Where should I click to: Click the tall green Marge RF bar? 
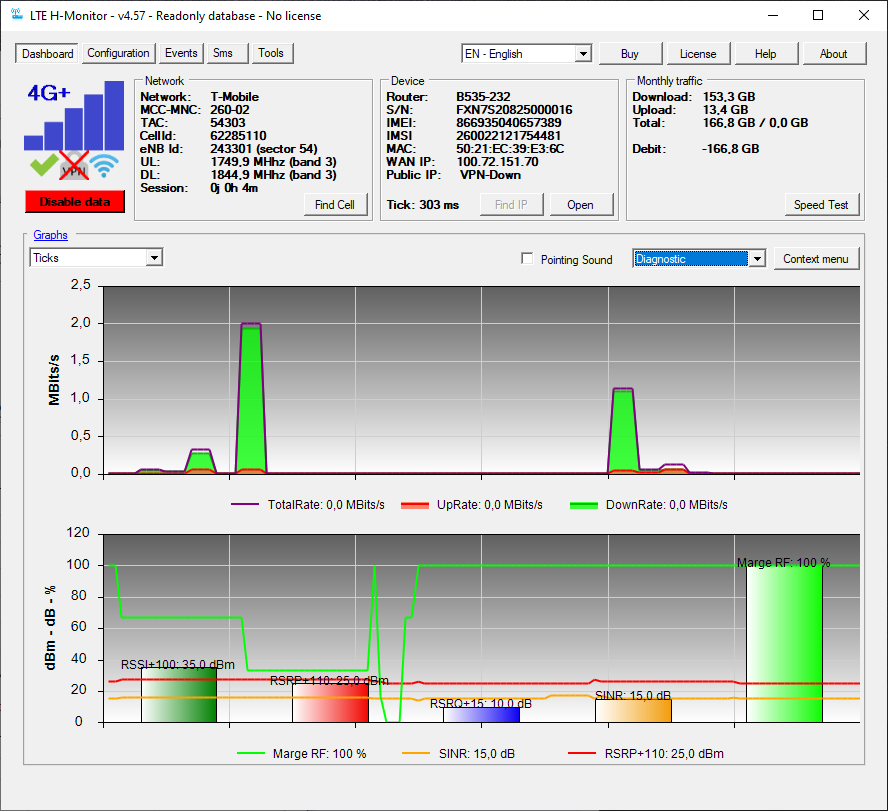(784, 644)
